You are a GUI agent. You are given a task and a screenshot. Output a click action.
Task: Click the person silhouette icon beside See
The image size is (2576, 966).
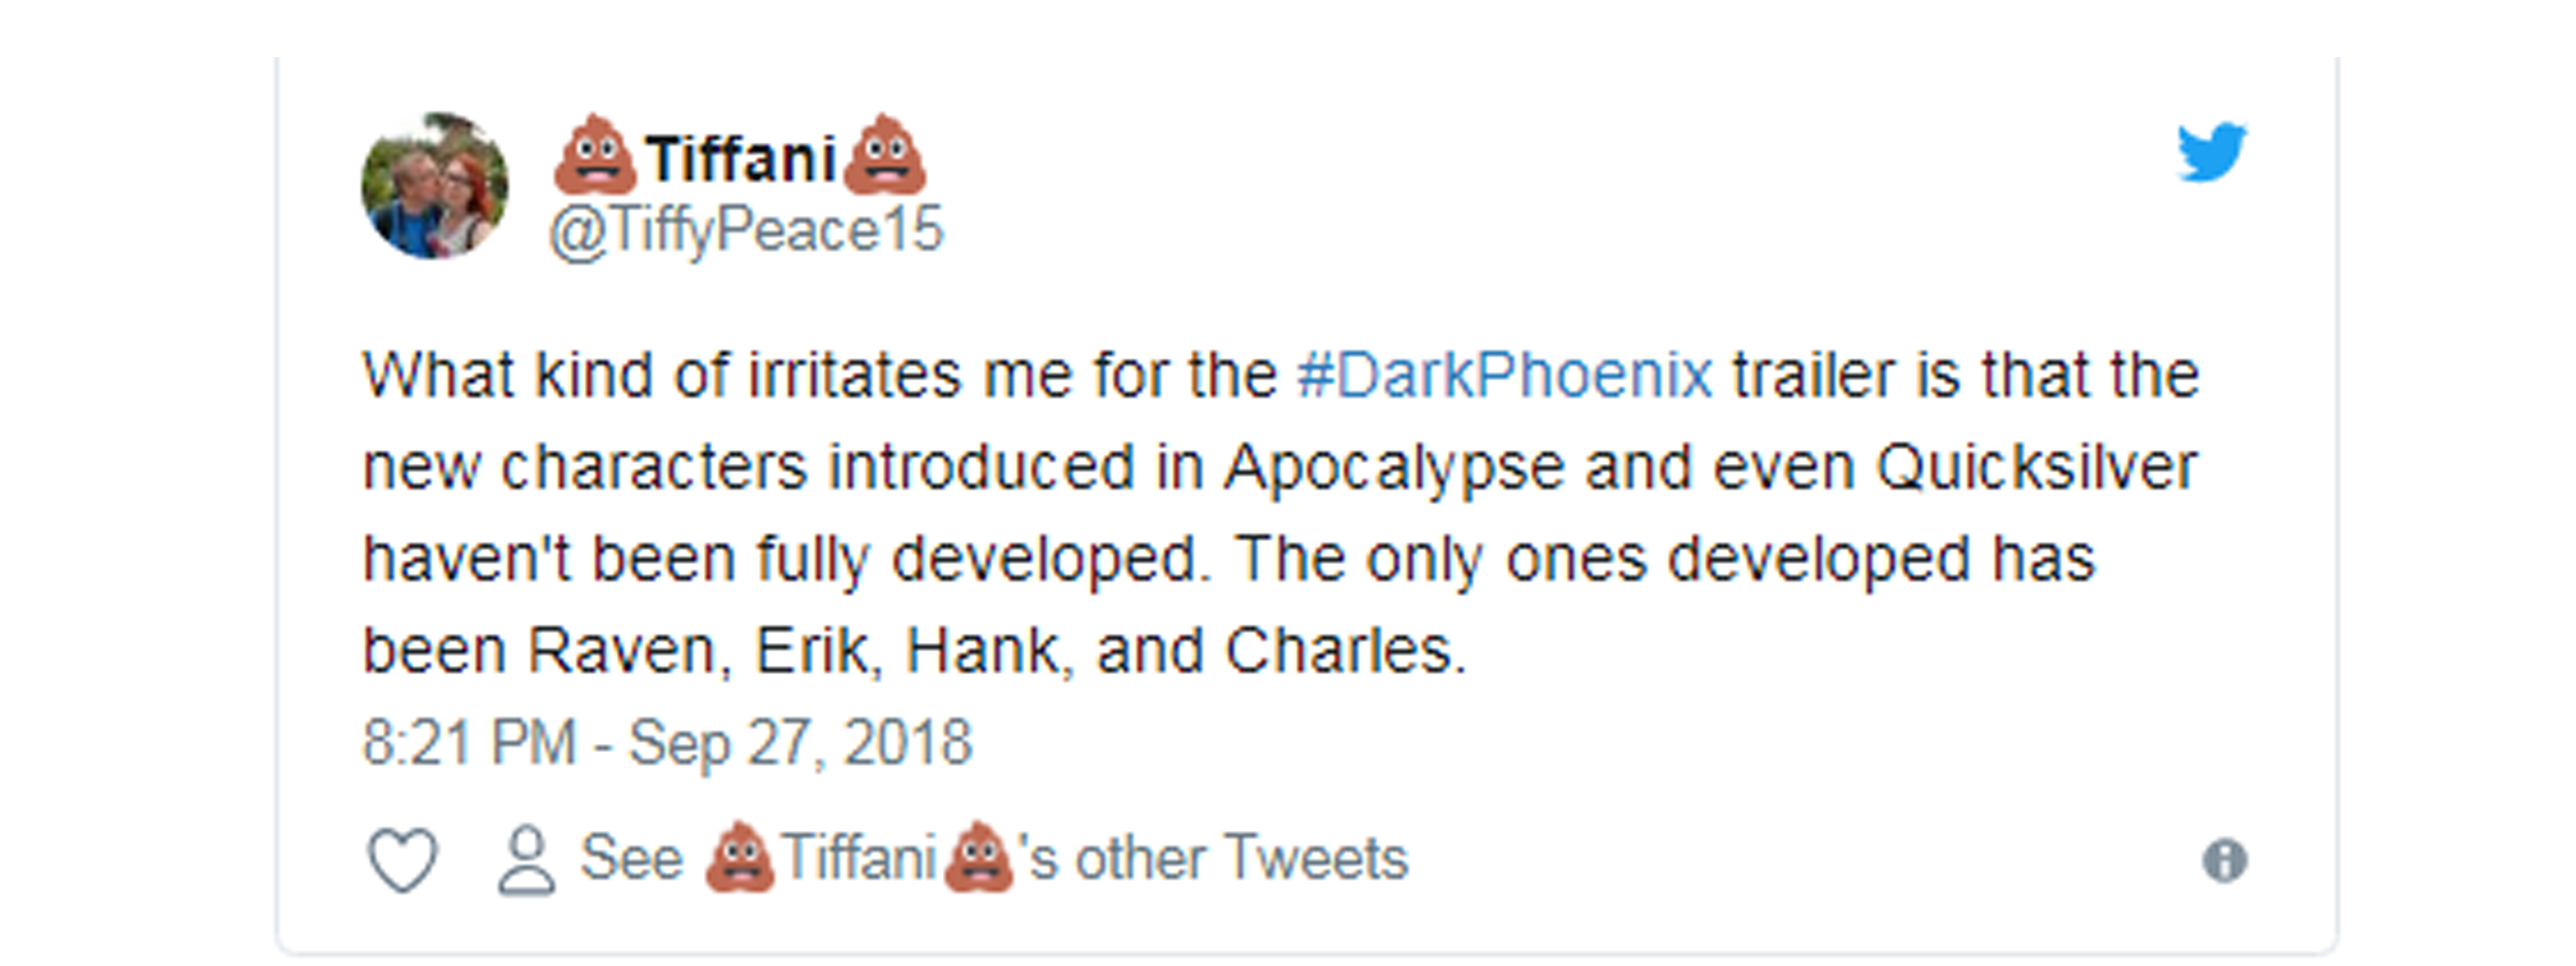526,860
